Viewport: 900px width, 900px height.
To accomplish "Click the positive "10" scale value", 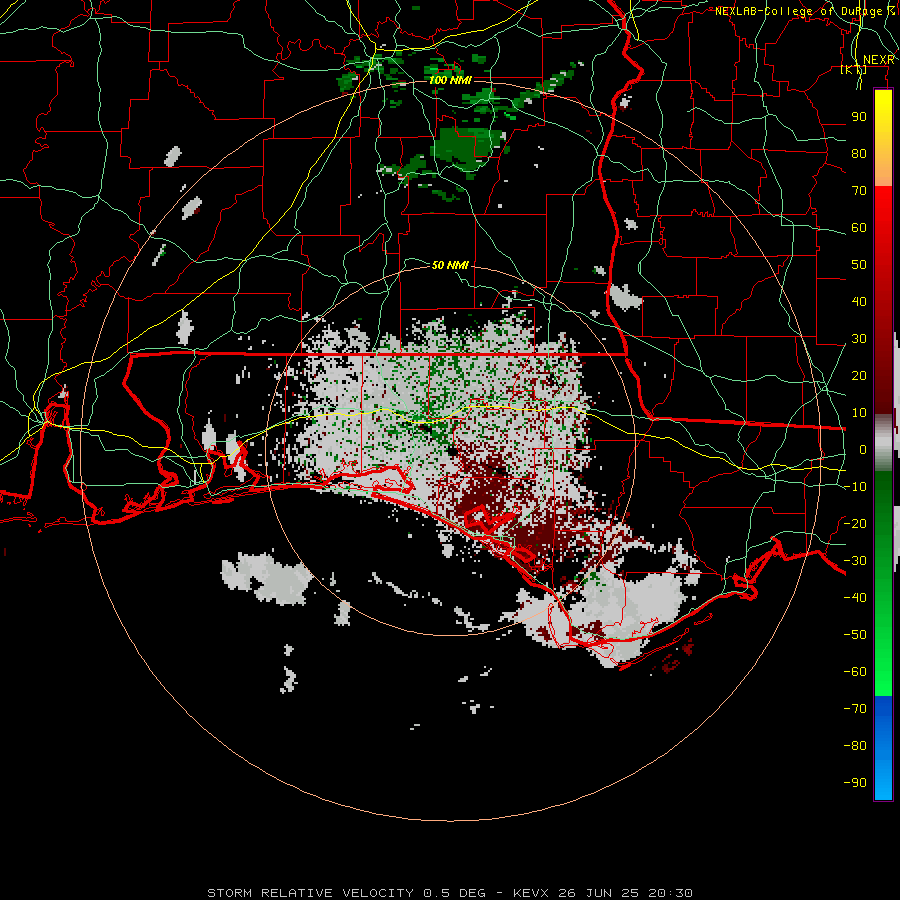I will (x=859, y=413).
